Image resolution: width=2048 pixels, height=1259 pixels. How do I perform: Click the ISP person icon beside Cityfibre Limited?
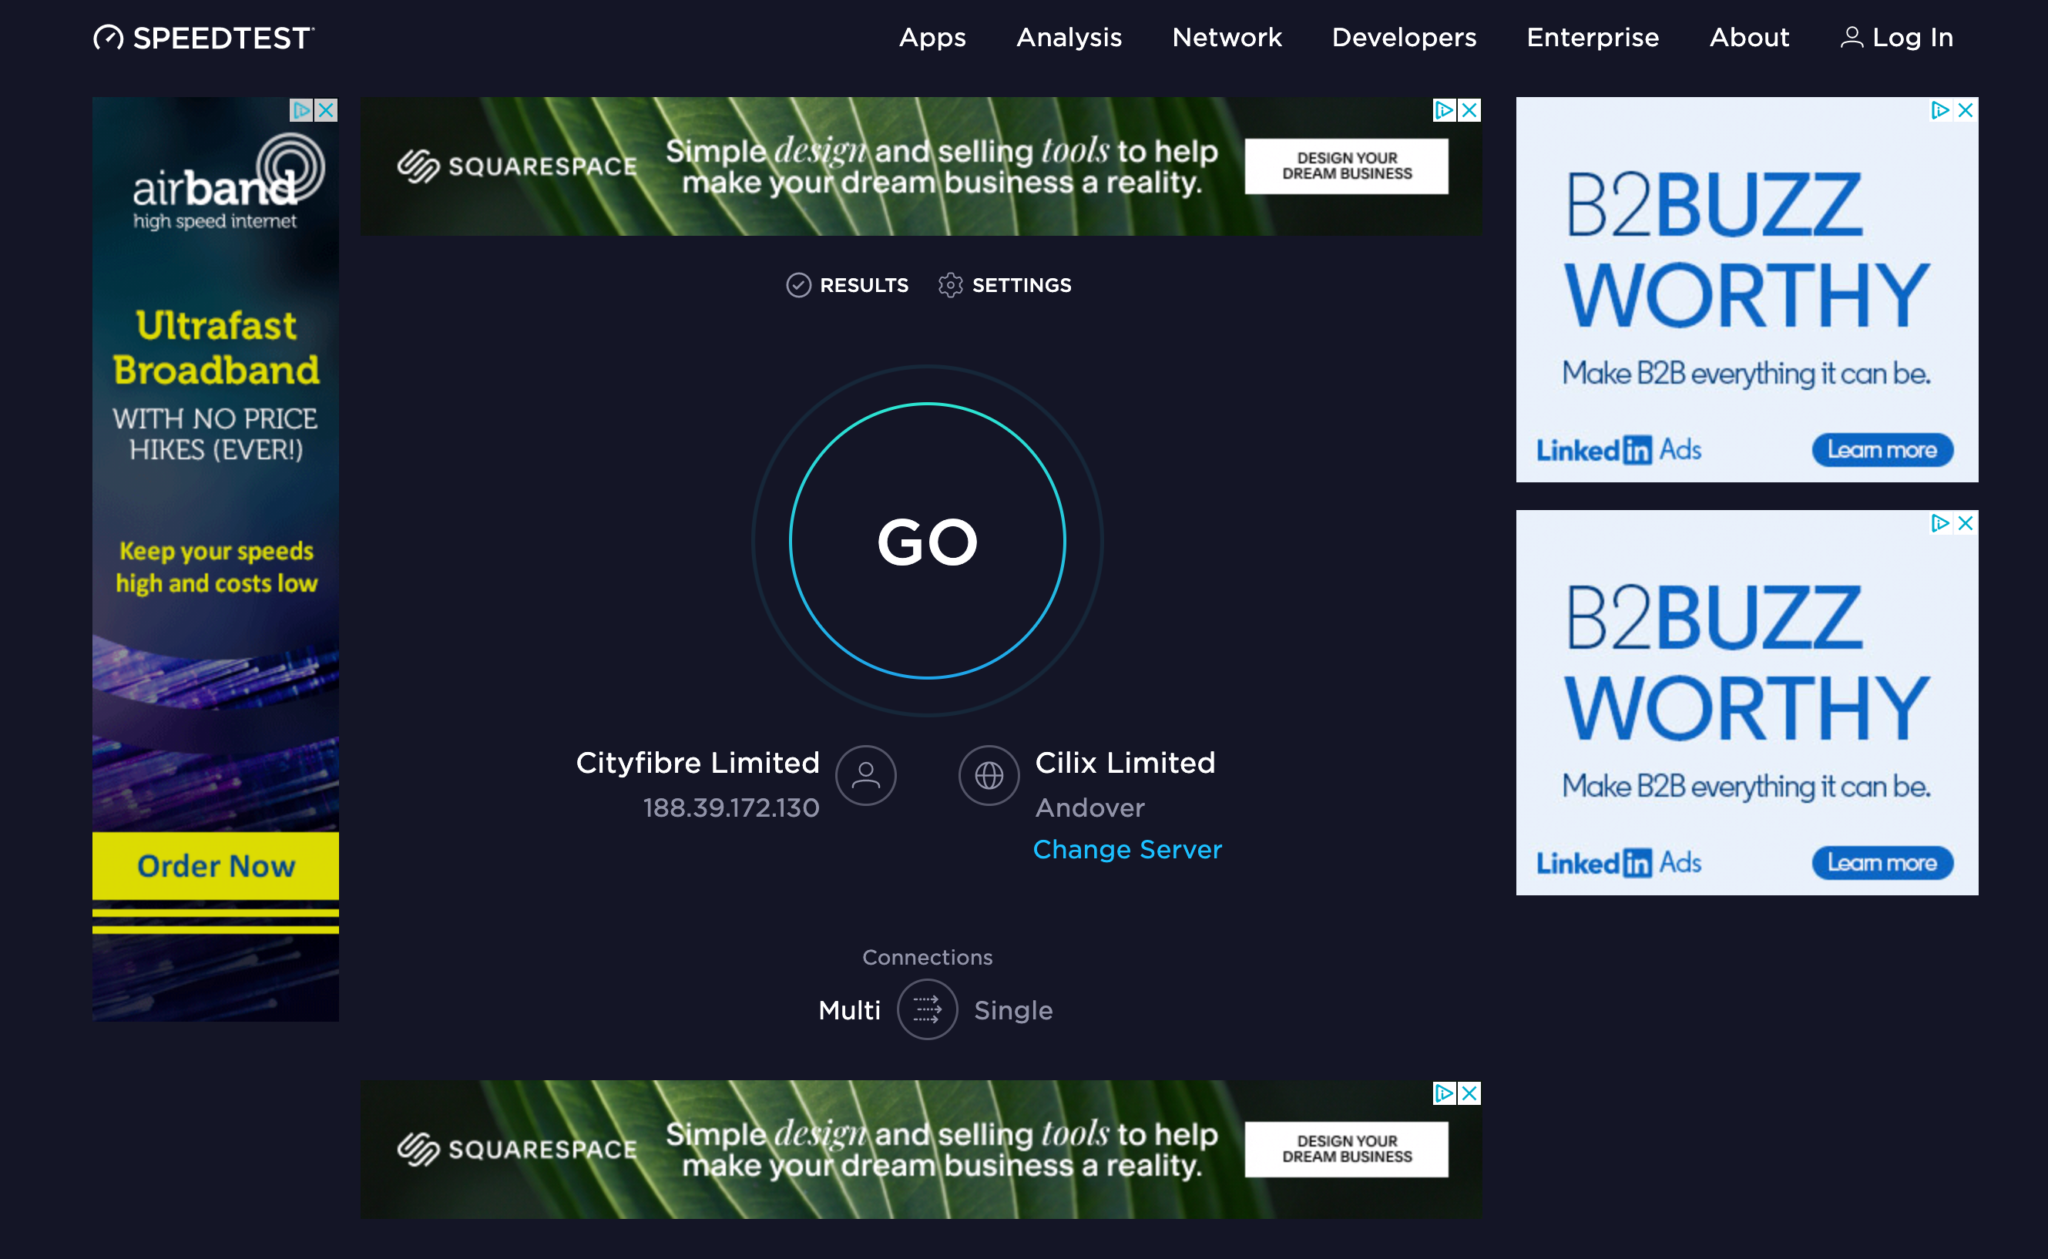866,775
